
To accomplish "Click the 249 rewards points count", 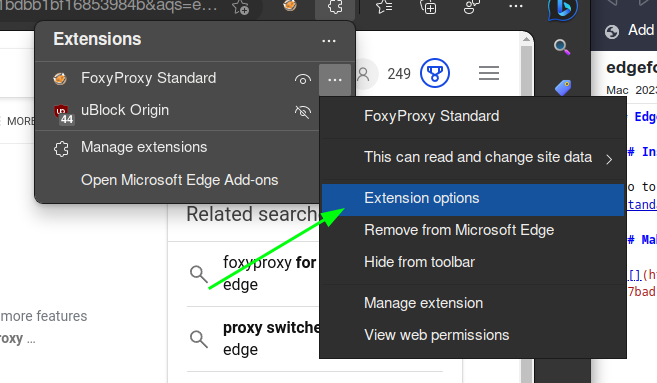I will [x=399, y=74].
